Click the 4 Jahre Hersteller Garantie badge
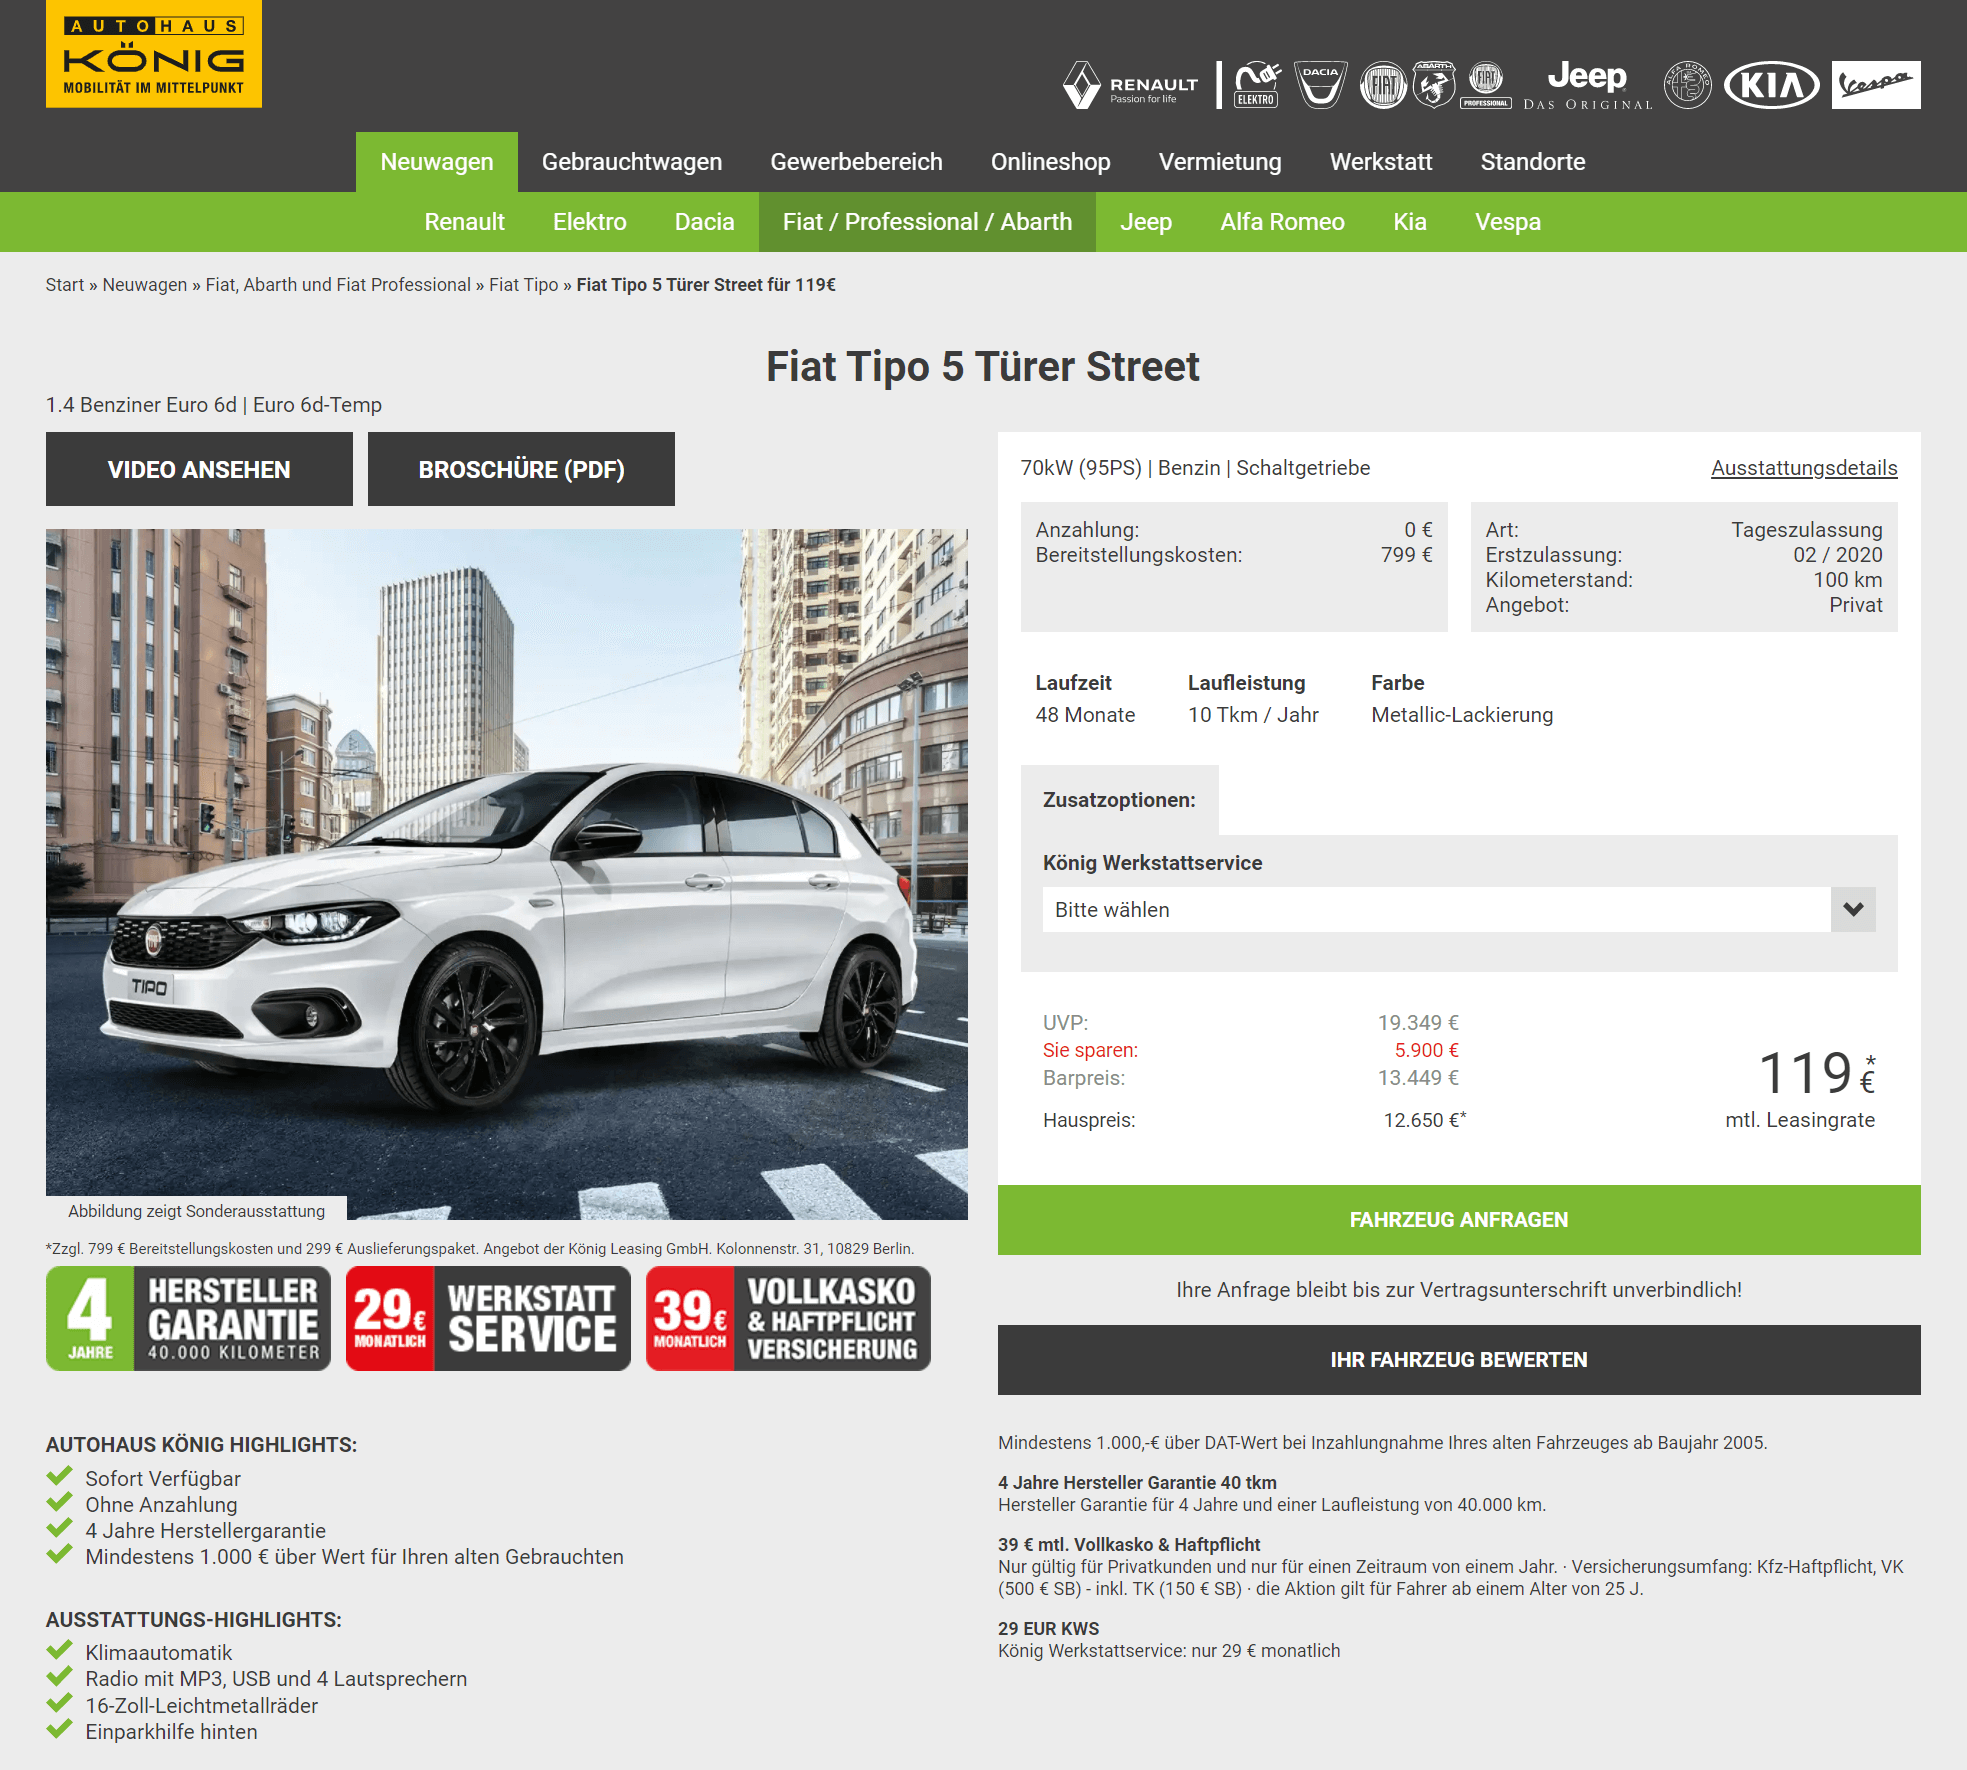Image resolution: width=1967 pixels, height=1770 pixels. pos(188,1319)
